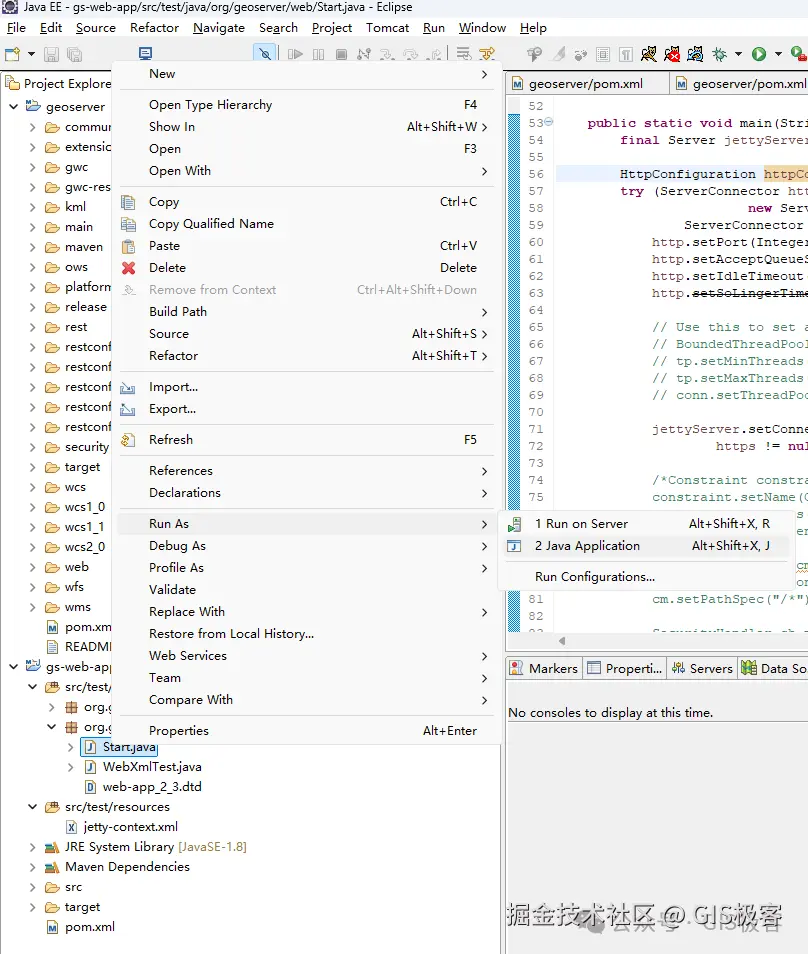This screenshot has height=954, width=808.
Task: Switch to the Markers tab
Action: 544,669
